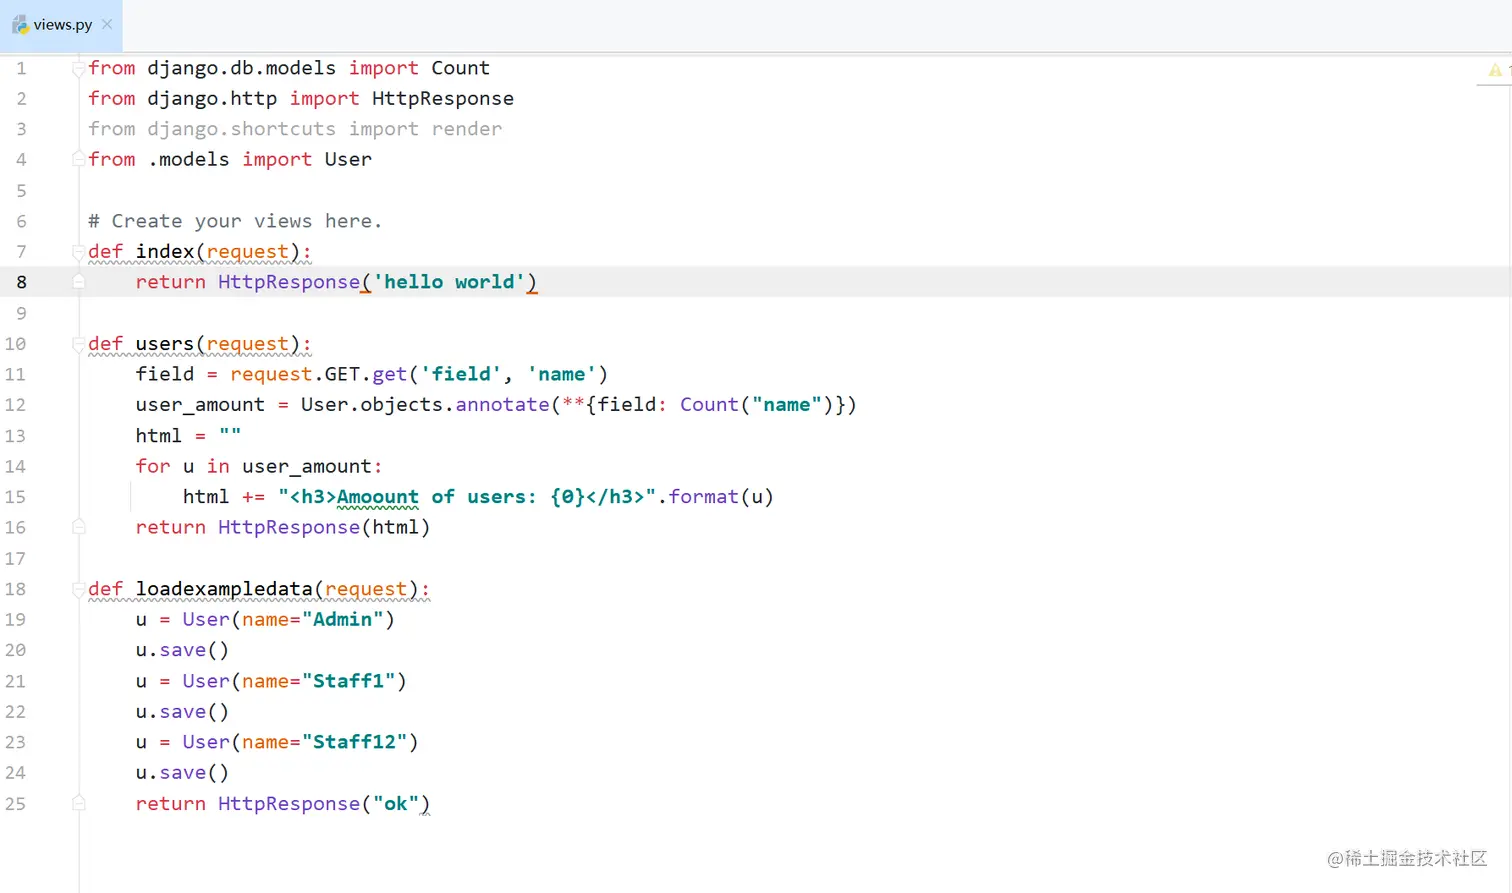
Task: Click fold end marker at line 25
Action: (x=78, y=804)
